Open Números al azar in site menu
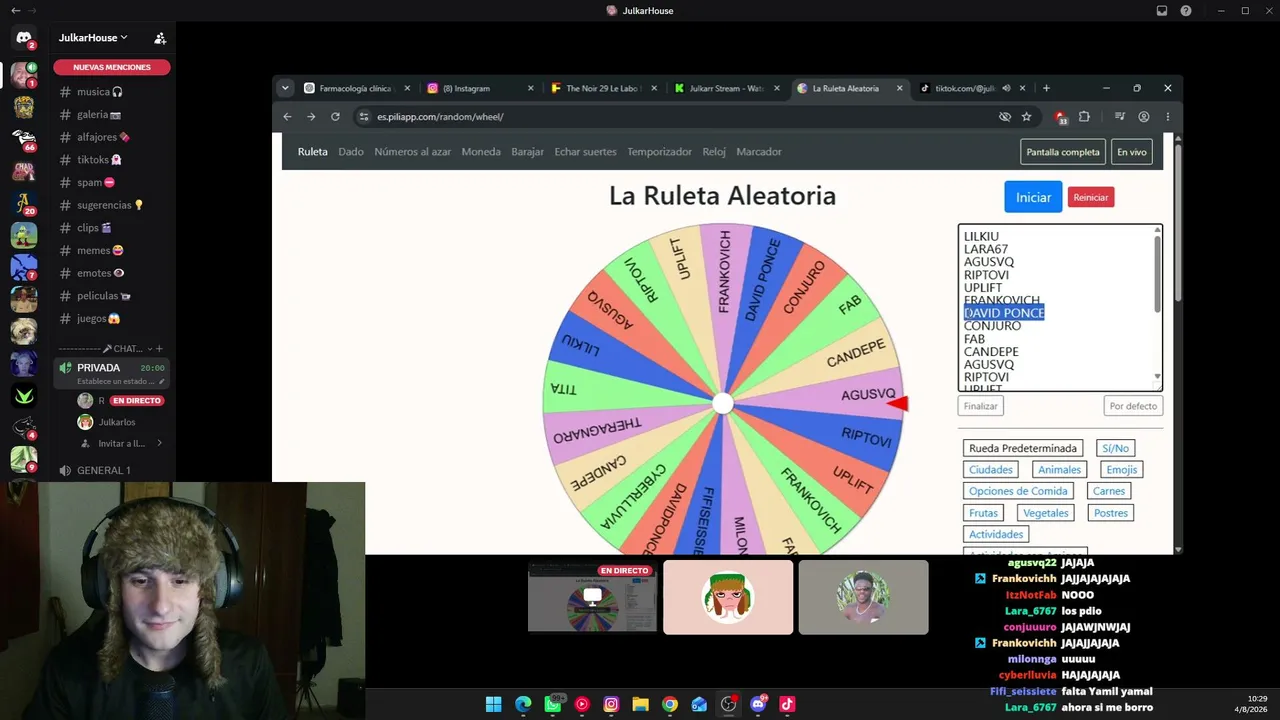The width and height of the screenshot is (1280, 720). click(x=412, y=152)
